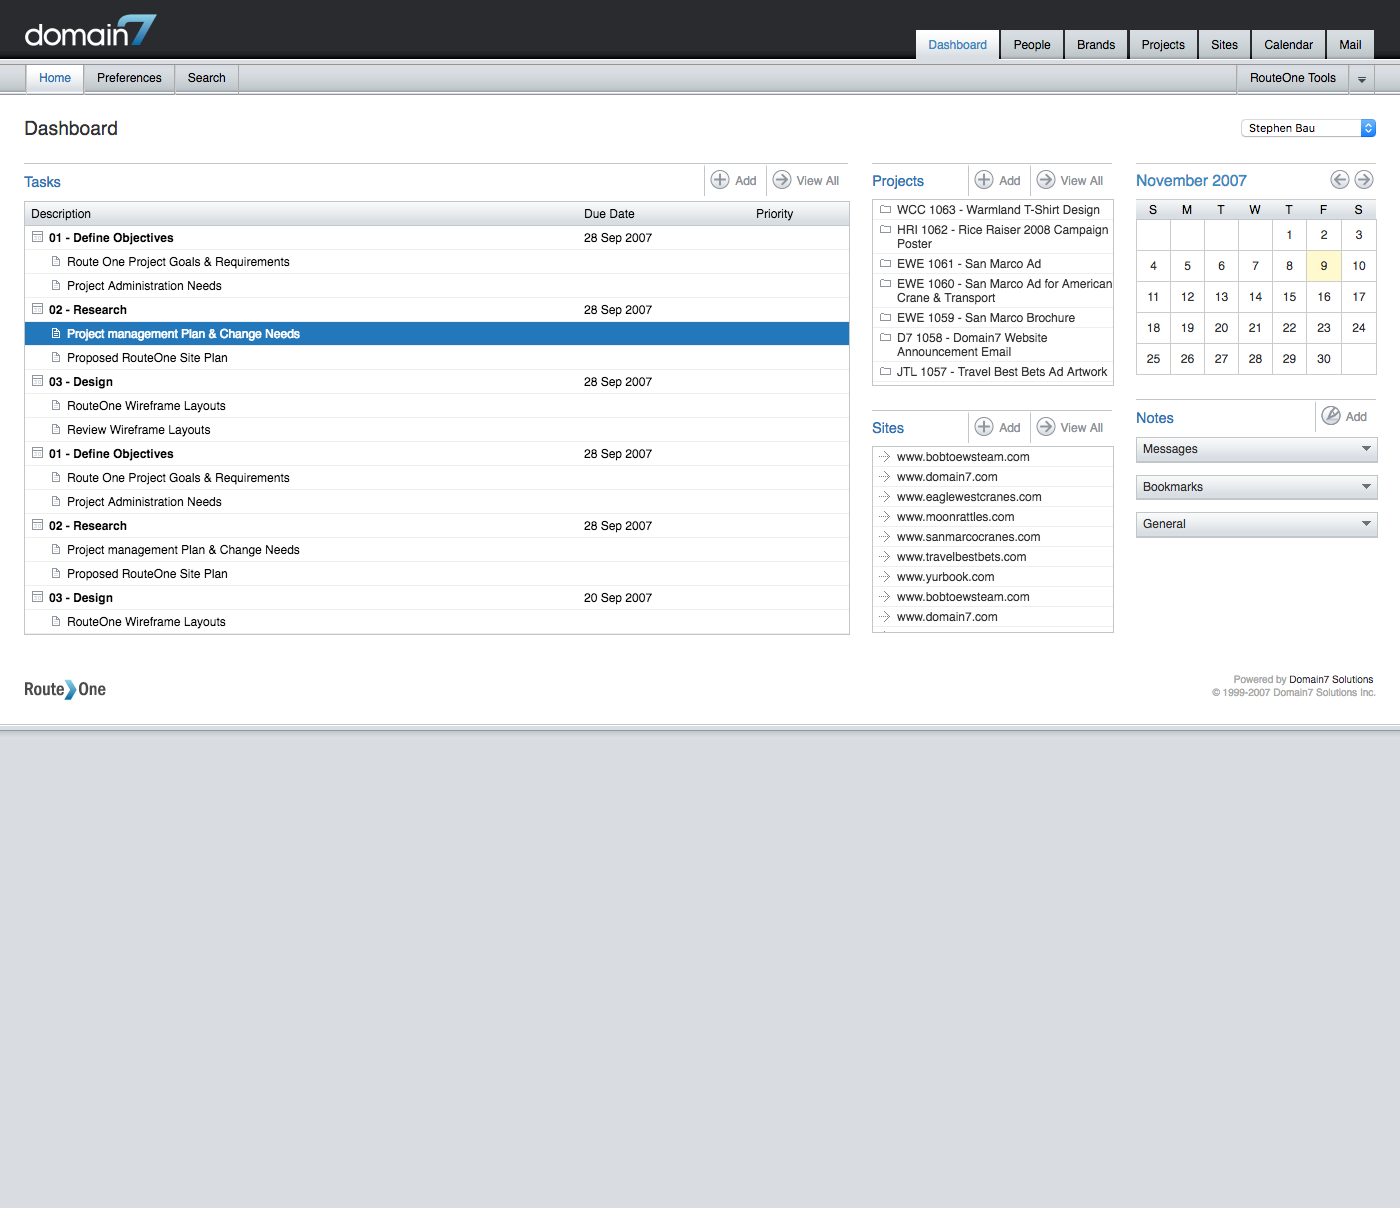Image resolution: width=1400 pixels, height=1208 pixels.
Task: Click the Sites View All arrow icon
Action: coord(1046,427)
